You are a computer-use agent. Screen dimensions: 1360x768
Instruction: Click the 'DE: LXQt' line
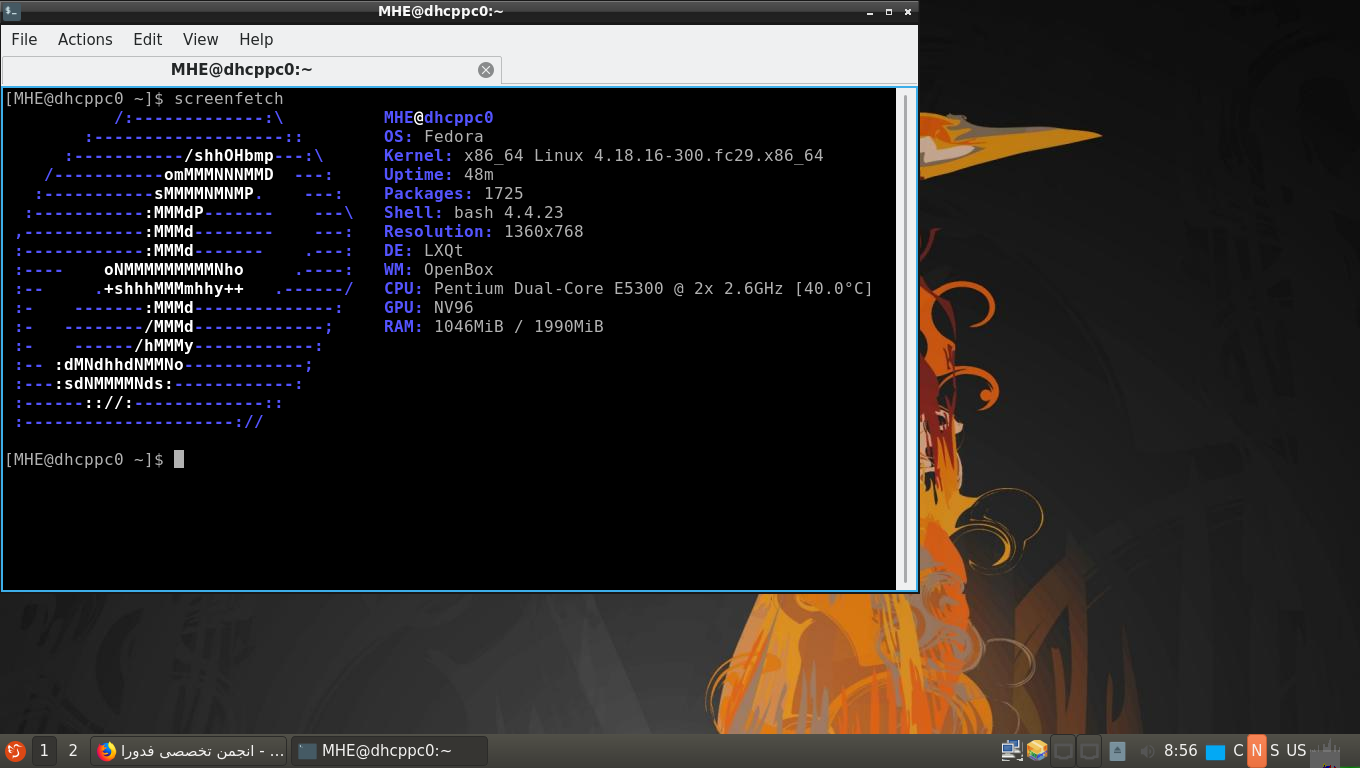click(x=424, y=250)
